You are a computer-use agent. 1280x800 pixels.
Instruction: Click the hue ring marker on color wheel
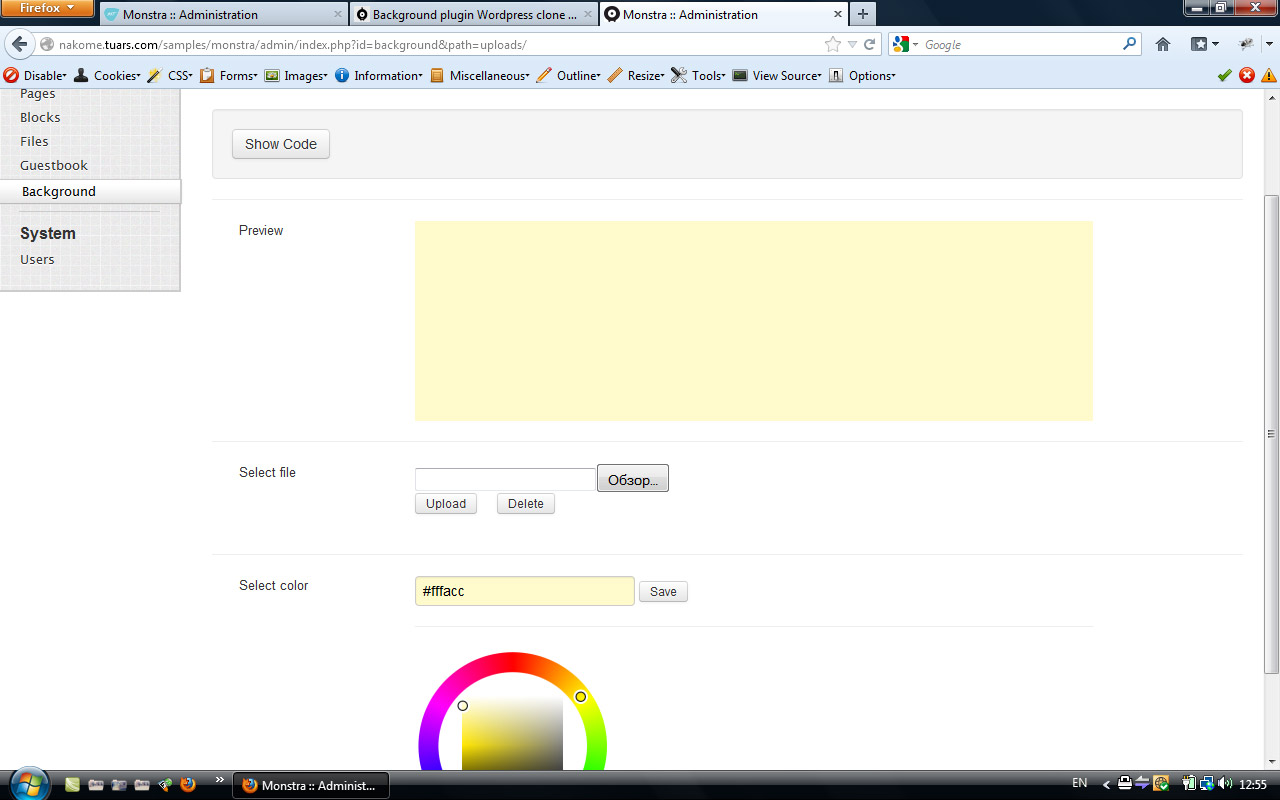580,696
